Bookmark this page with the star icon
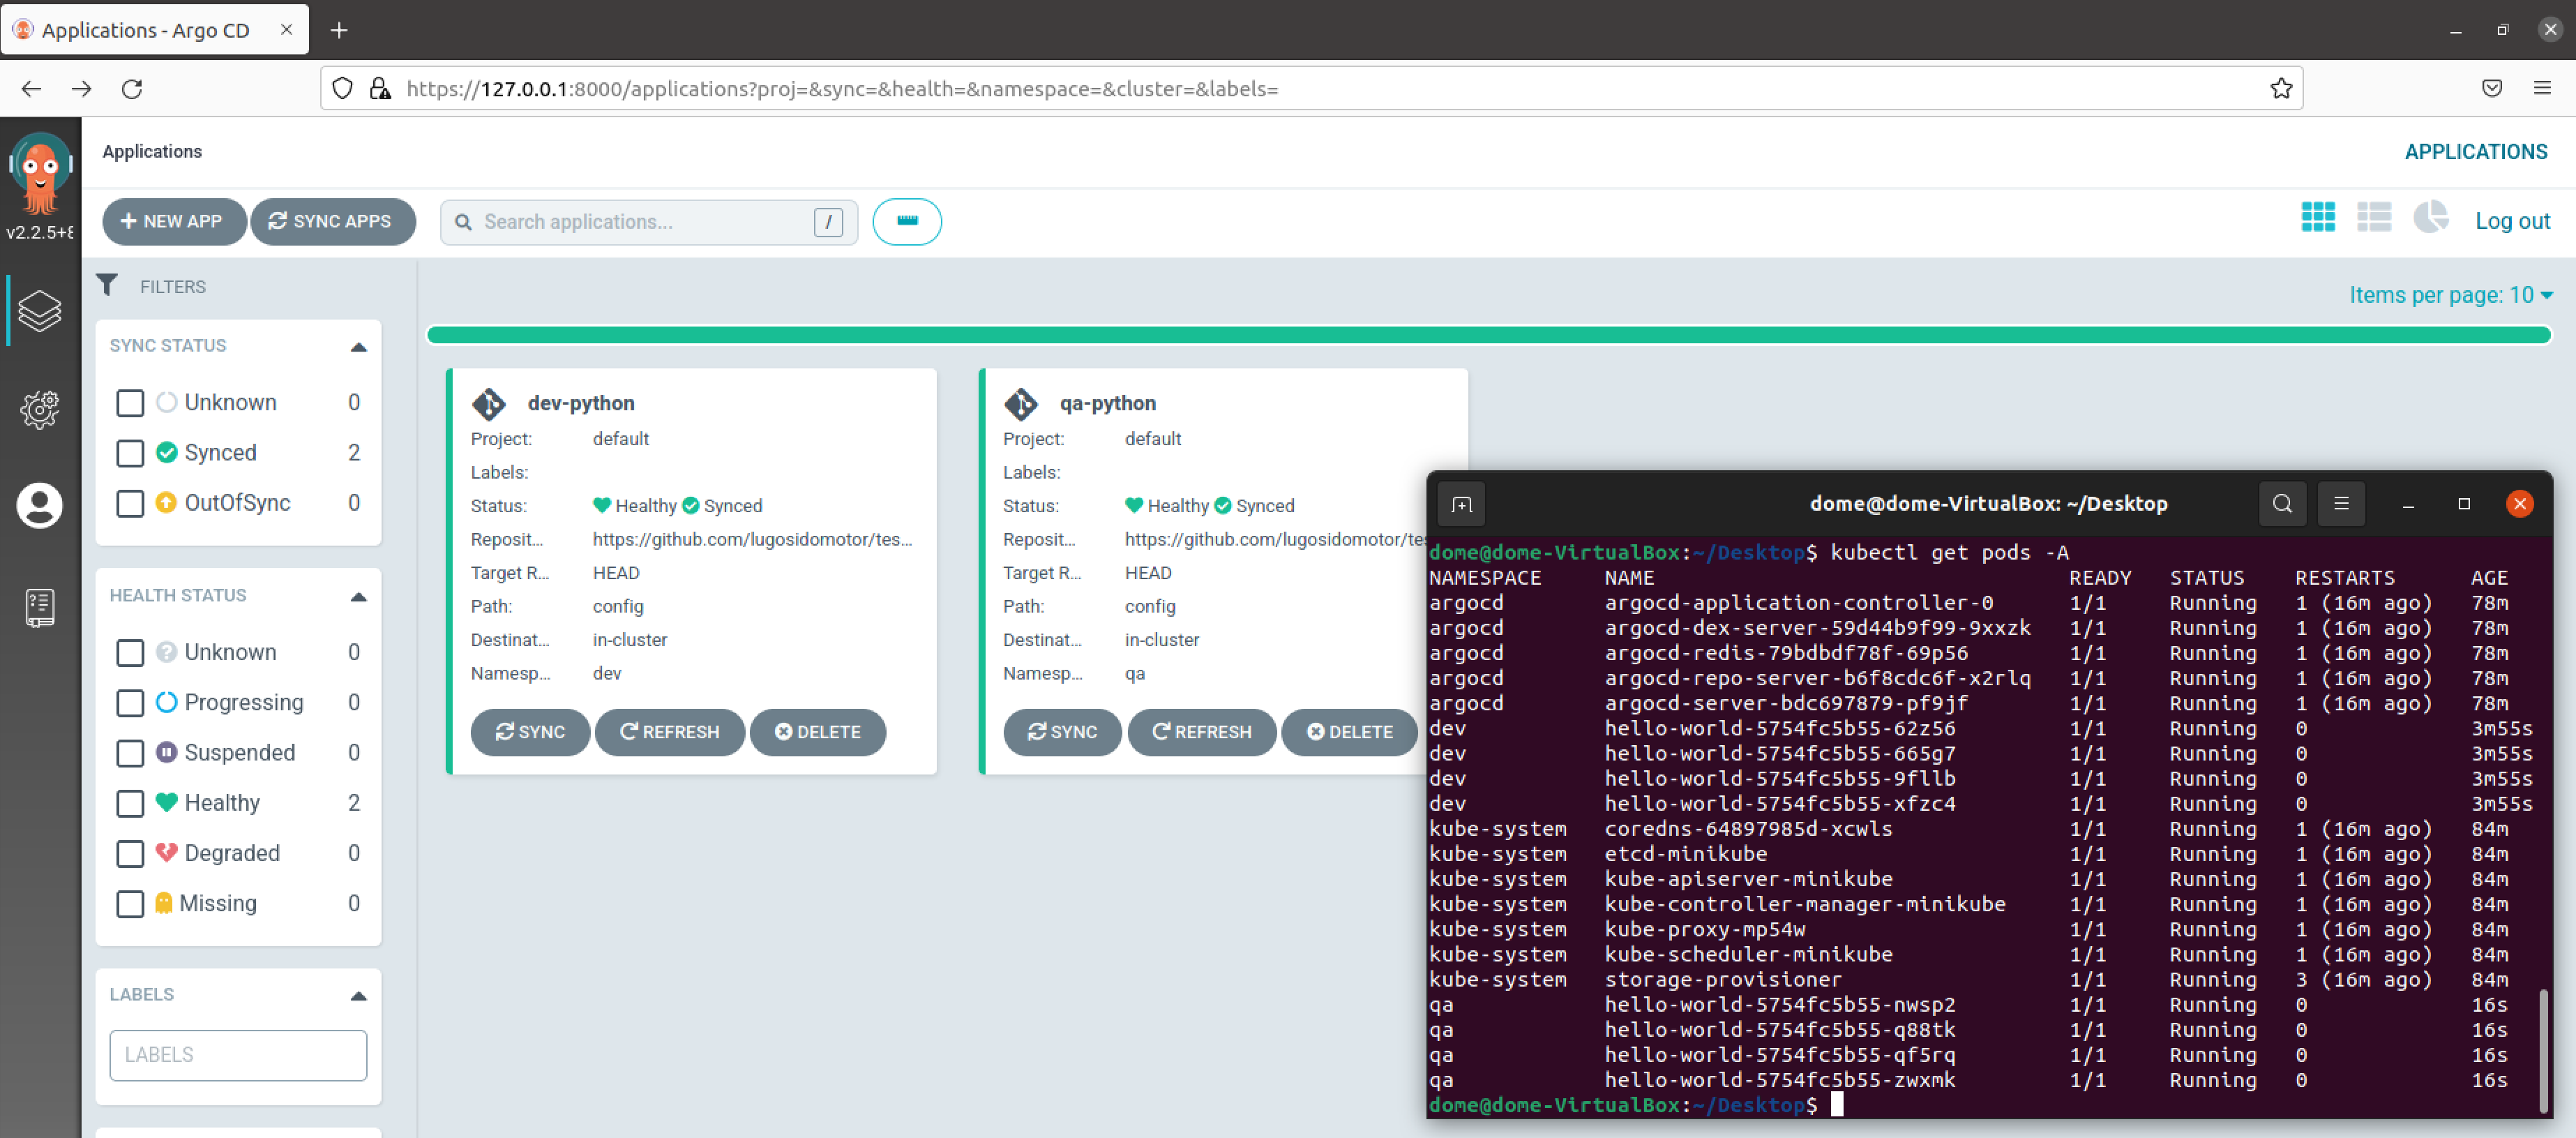The width and height of the screenshot is (2576, 1138). tap(2280, 89)
